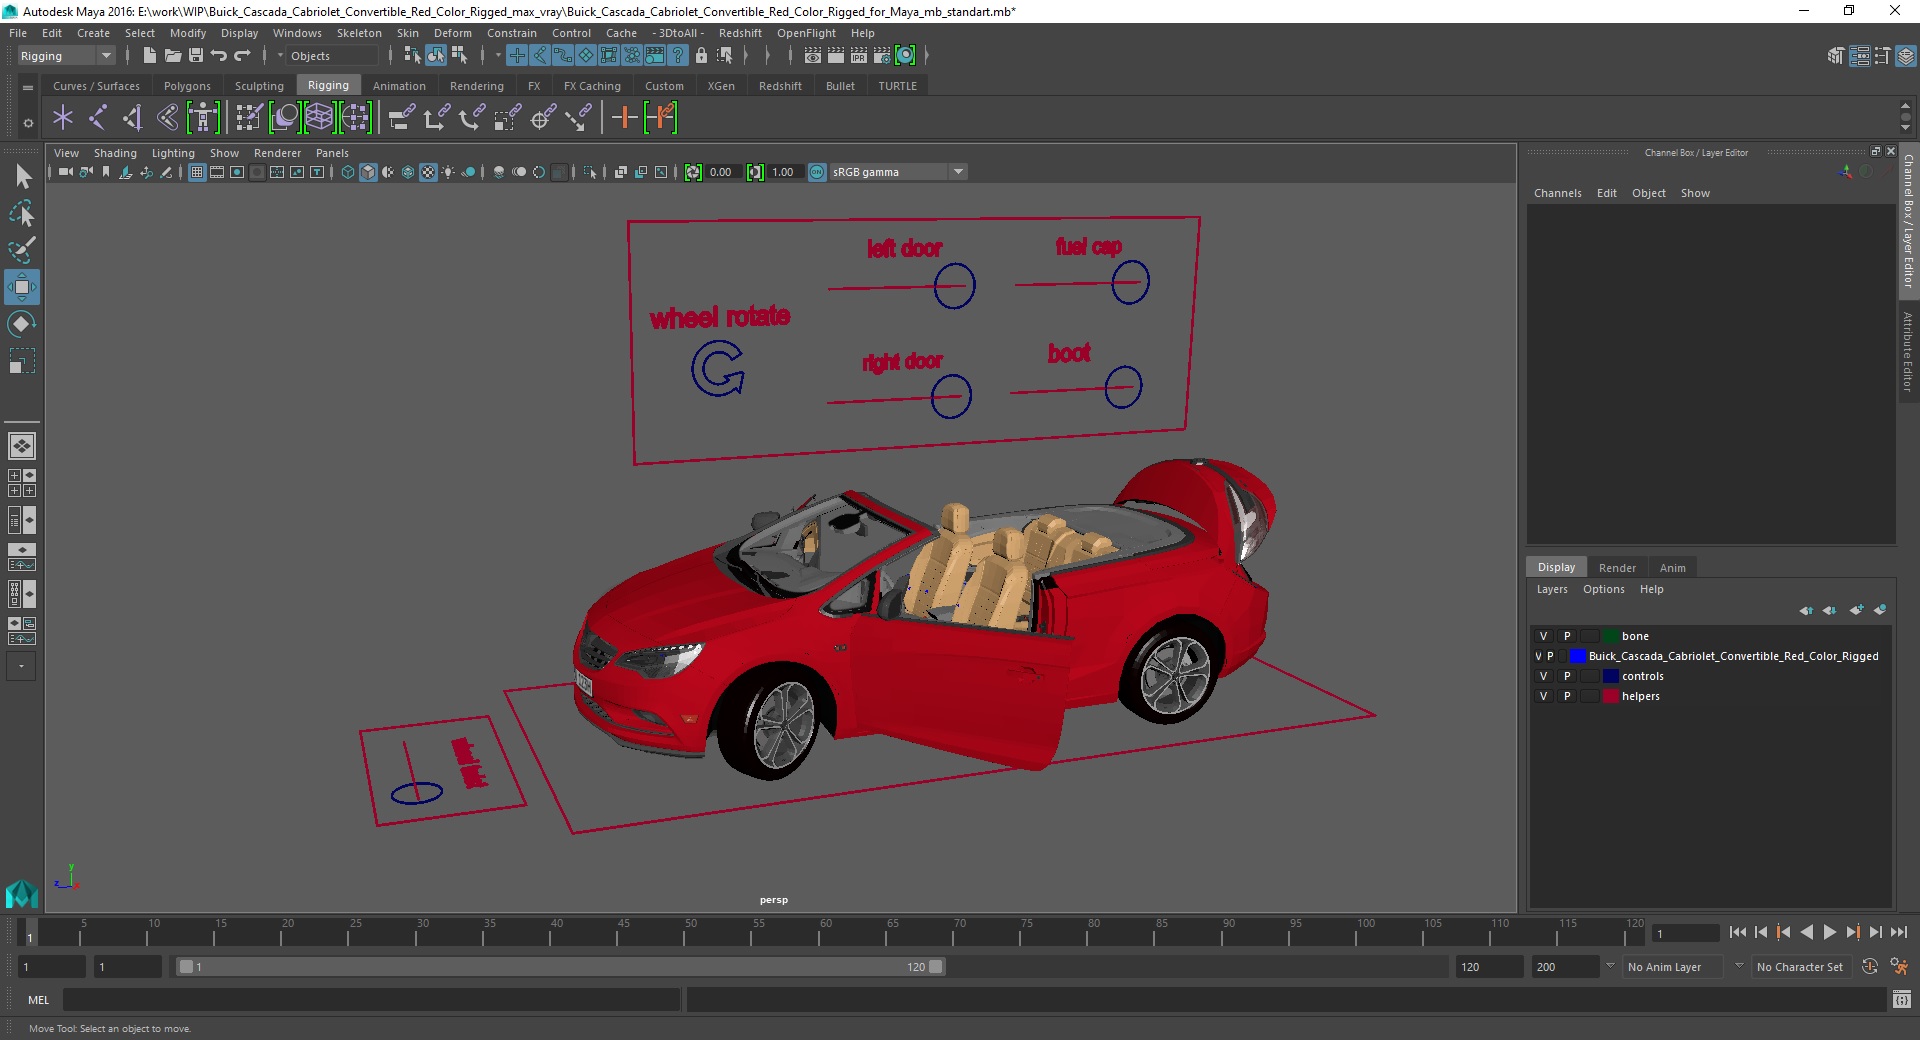The image size is (1920, 1040).
Task: Select the Create Joints tool on the Rigging shelf
Action: [97, 118]
